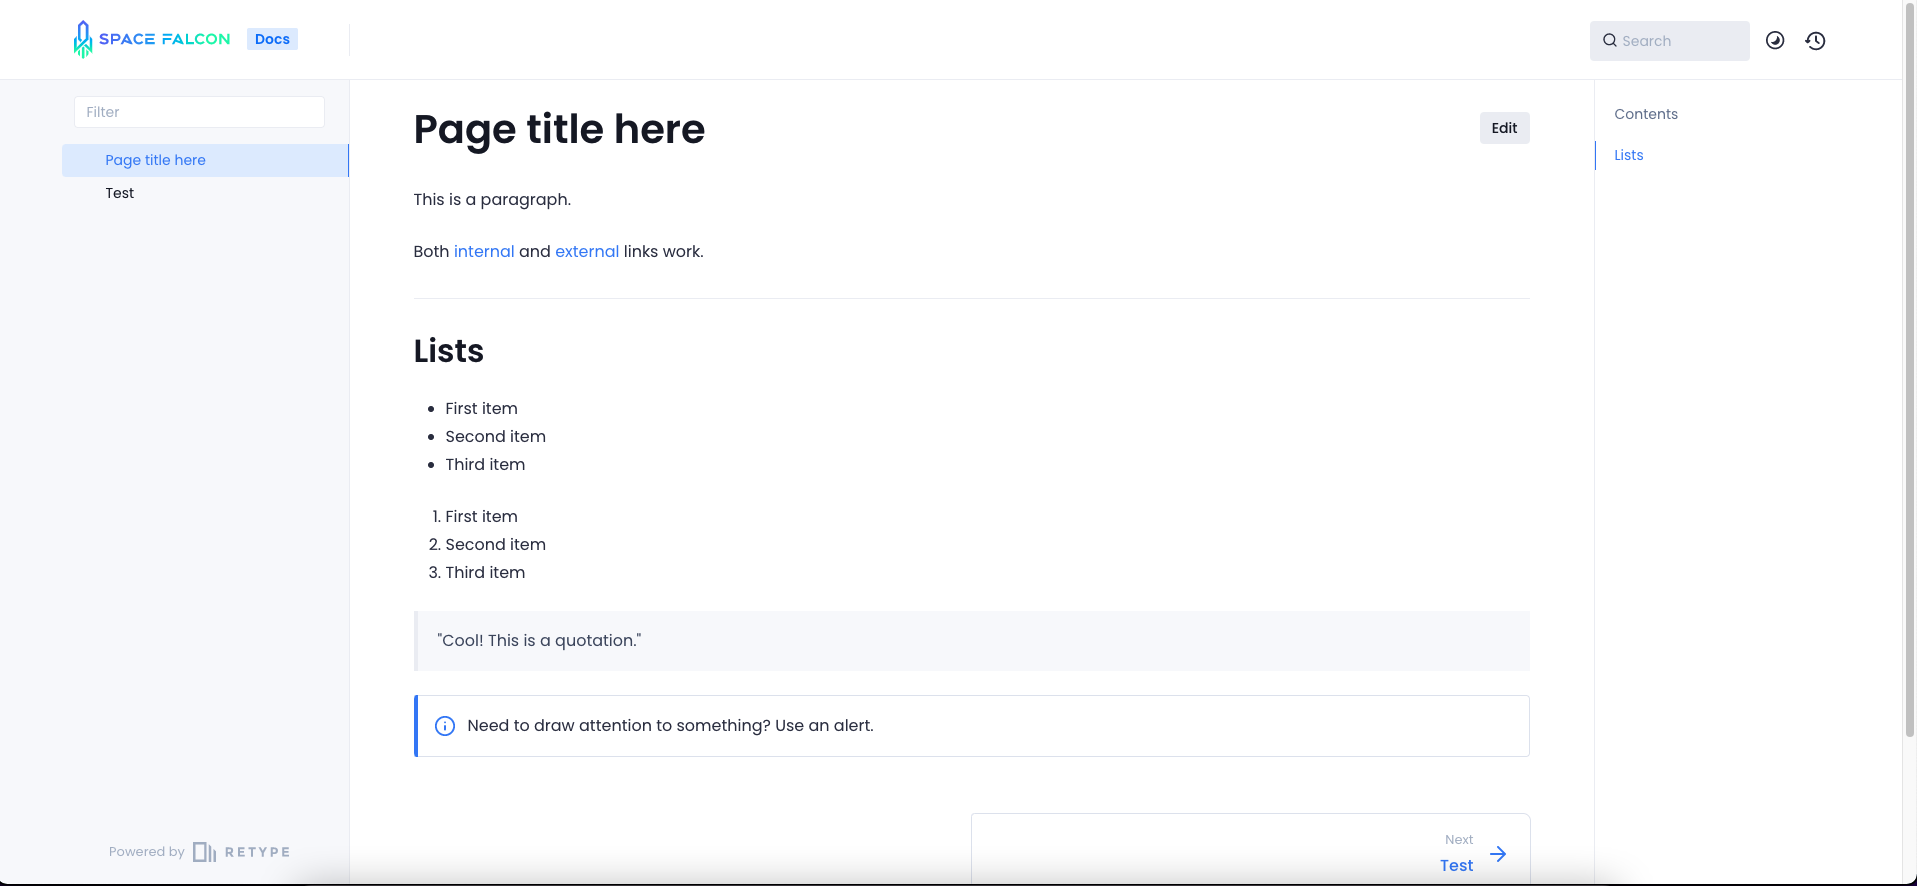Select 'Page title here' in the sidebar
Viewport: 1917px width, 886px height.
155,160
